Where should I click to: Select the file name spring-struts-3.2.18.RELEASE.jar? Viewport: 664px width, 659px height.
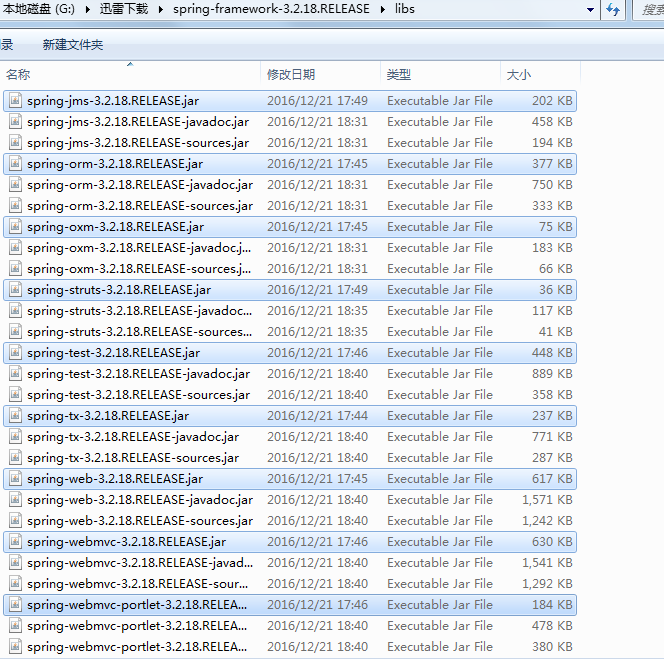(x=119, y=290)
